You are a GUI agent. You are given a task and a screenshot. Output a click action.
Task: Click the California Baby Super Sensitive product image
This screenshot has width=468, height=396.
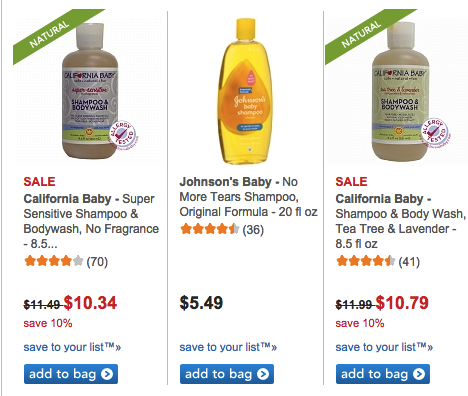(x=90, y=91)
